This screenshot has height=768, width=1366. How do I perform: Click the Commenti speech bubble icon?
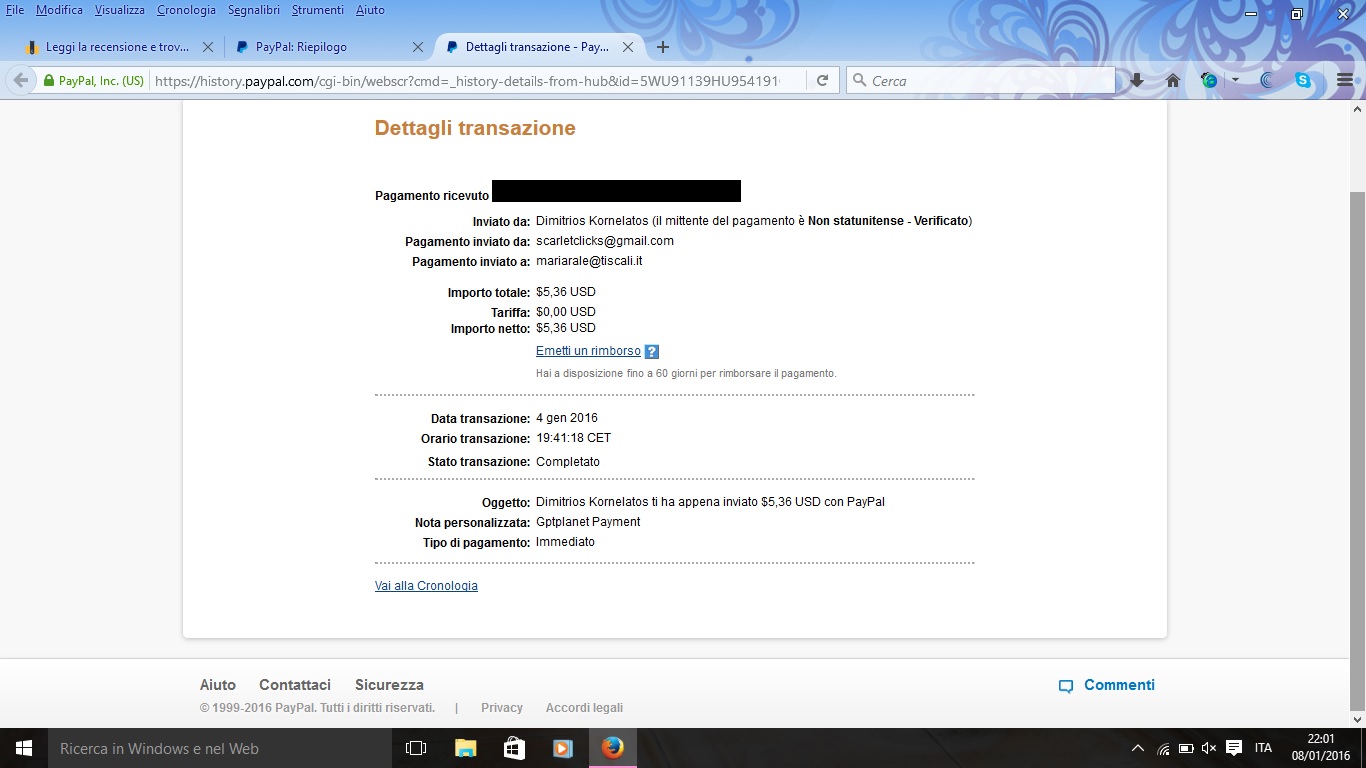[x=1066, y=686]
